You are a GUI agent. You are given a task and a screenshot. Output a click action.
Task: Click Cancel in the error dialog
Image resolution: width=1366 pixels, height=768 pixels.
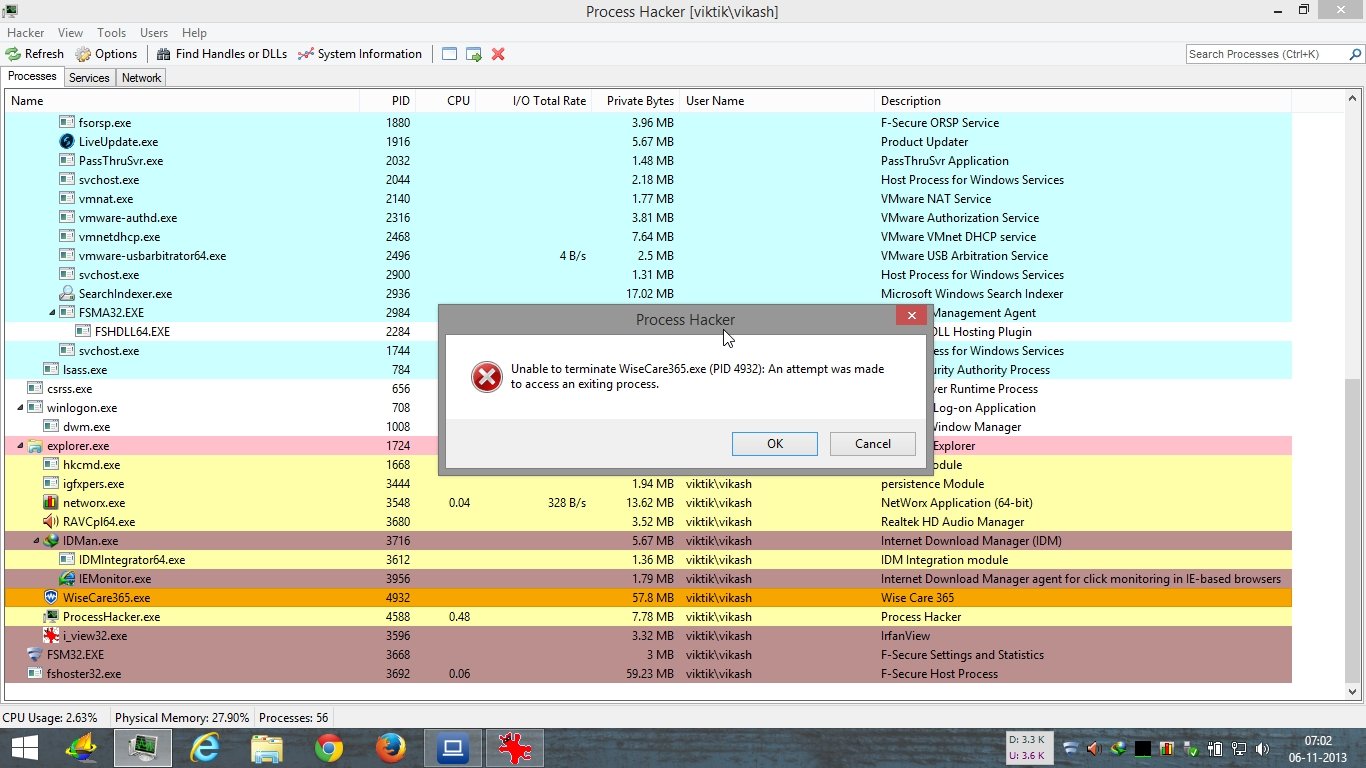click(x=873, y=444)
